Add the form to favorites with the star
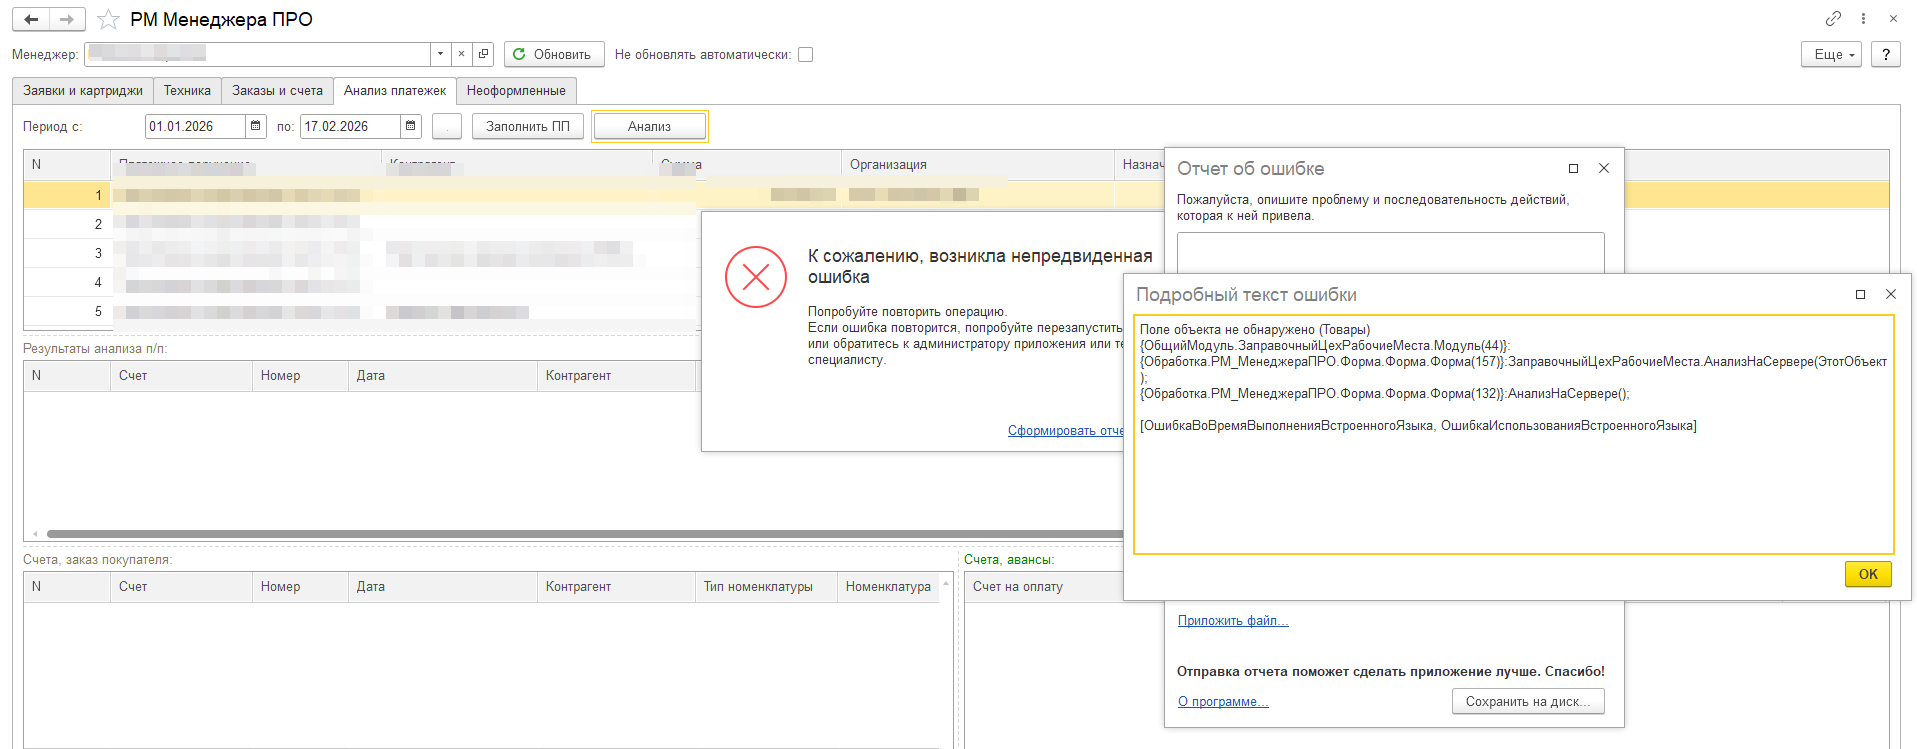Image resolution: width=1917 pixels, height=749 pixels. [x=108, y=20]
